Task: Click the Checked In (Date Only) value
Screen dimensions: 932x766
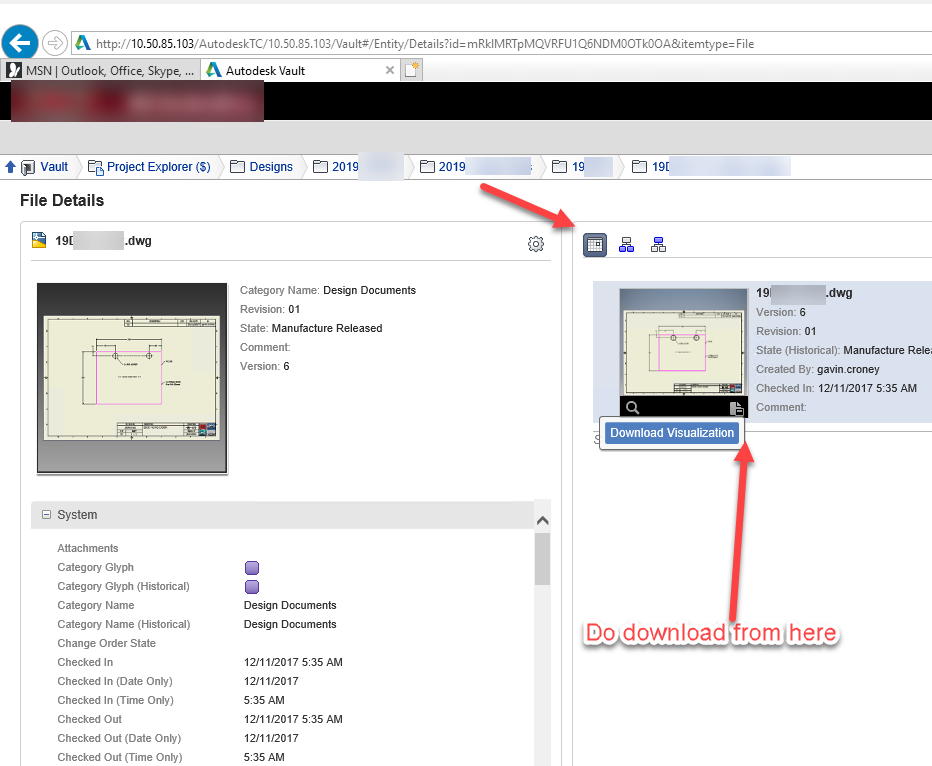Action: tap(271, 681)
